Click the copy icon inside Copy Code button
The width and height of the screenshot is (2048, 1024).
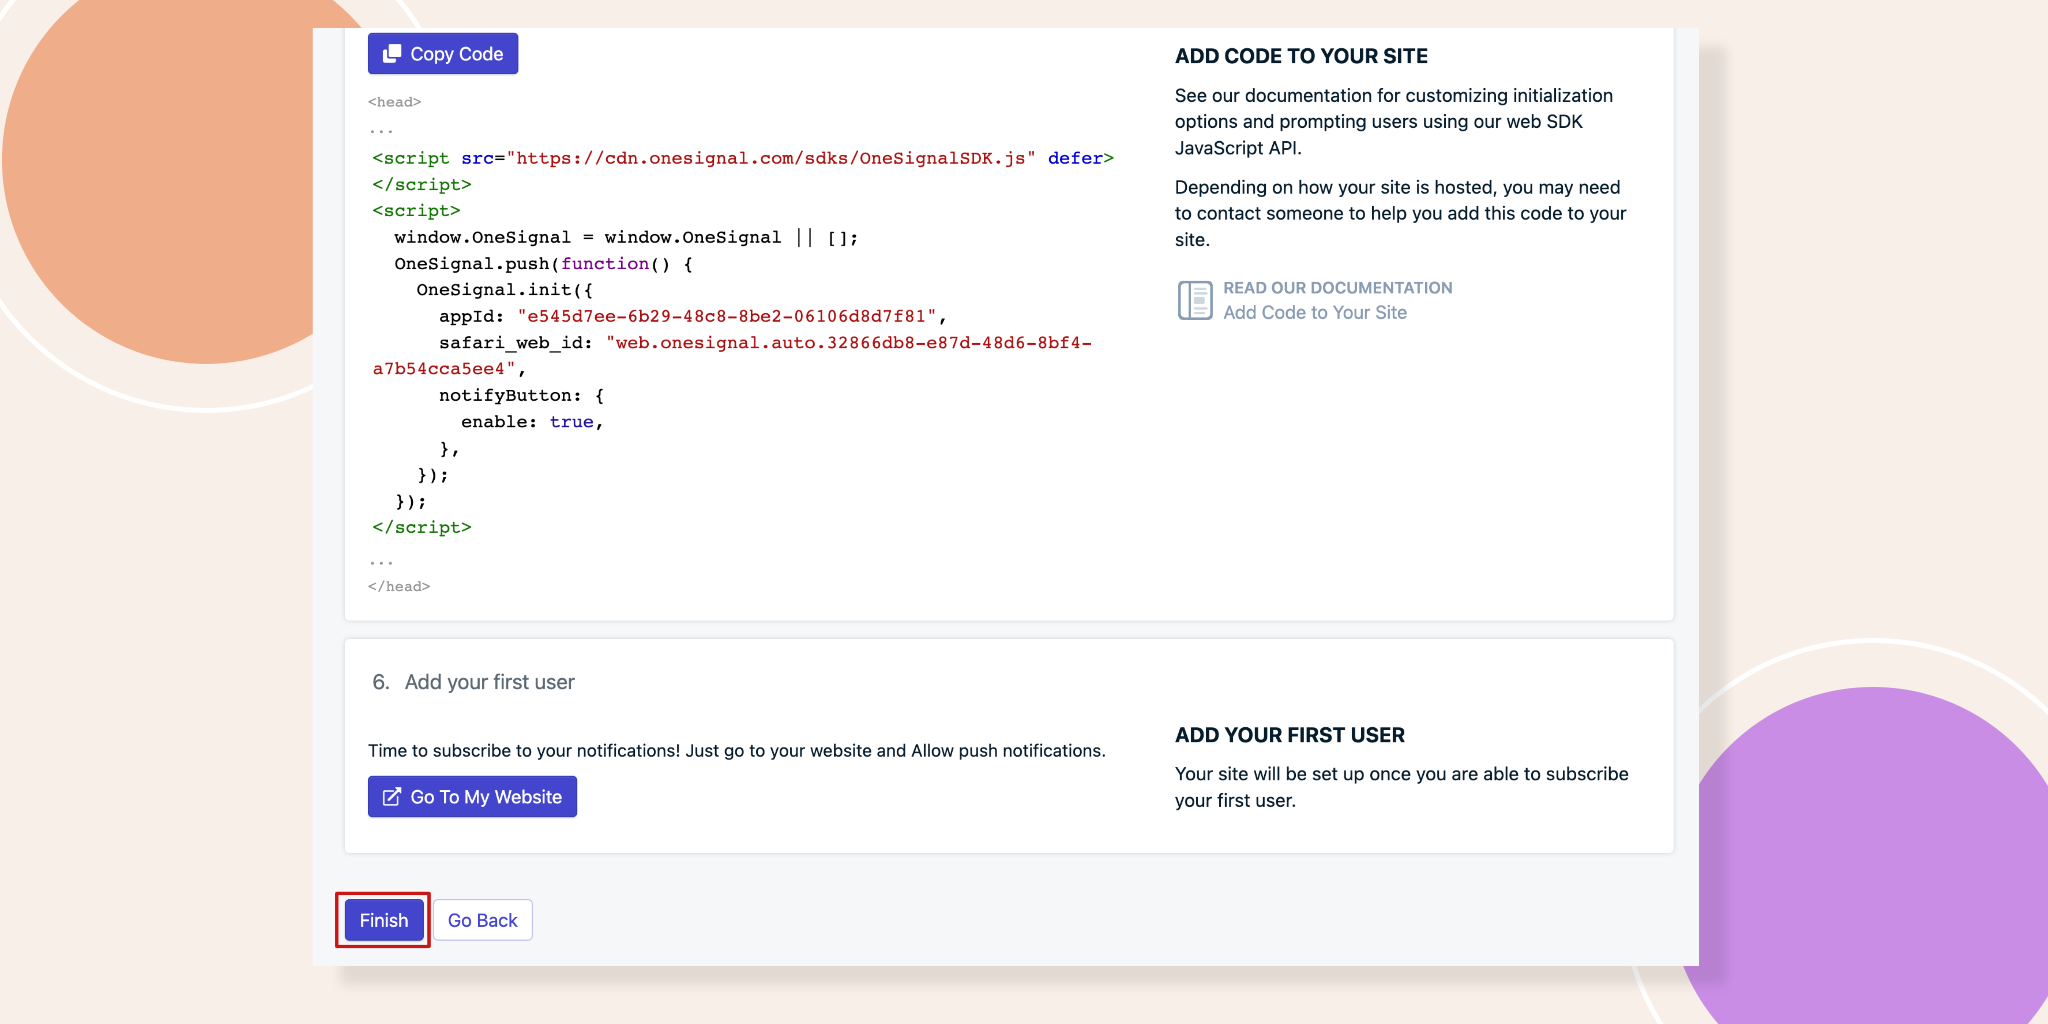tap(392, 53)
